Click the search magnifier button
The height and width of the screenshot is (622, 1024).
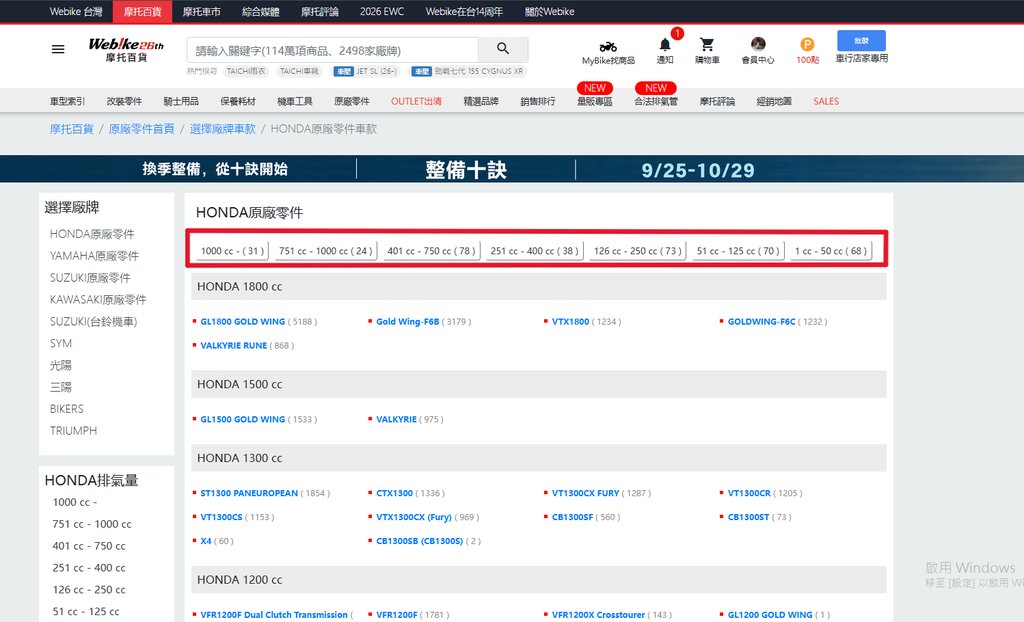pos(502,48)
